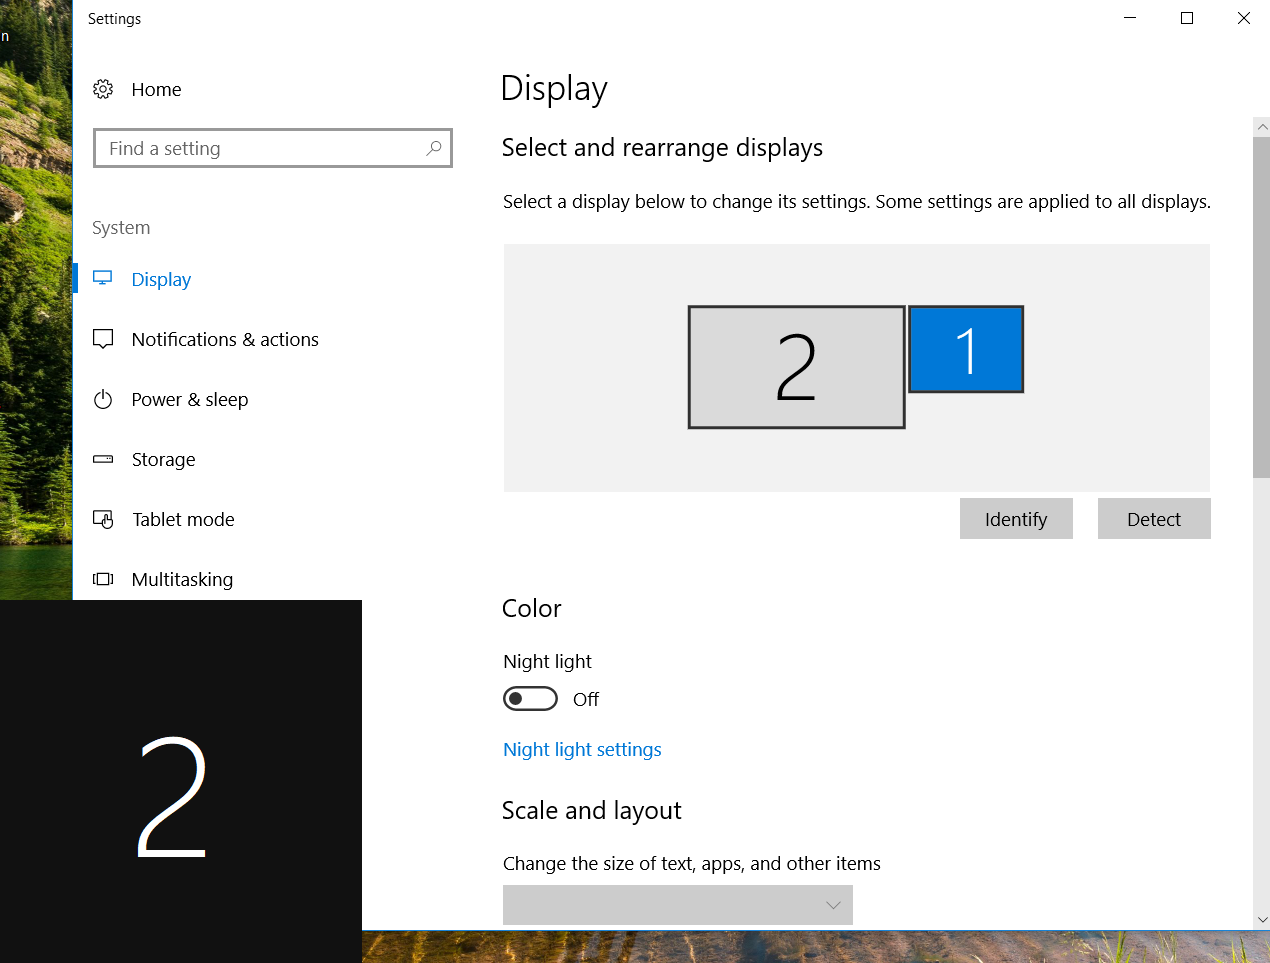The height and width of the screenshot is (963, 1270).
Task: Open the Storage settings page
Action: pyautogui.click(x=164, y=460)
